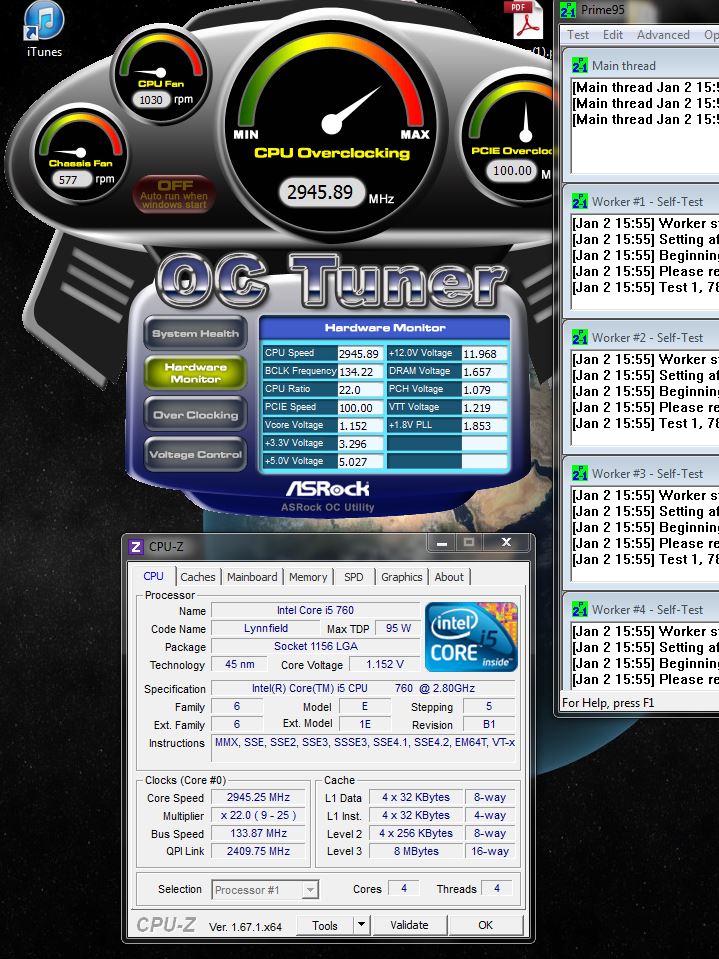
Task: Switch to the Memory tab in CPU-Z
Action: click(308, 577)
